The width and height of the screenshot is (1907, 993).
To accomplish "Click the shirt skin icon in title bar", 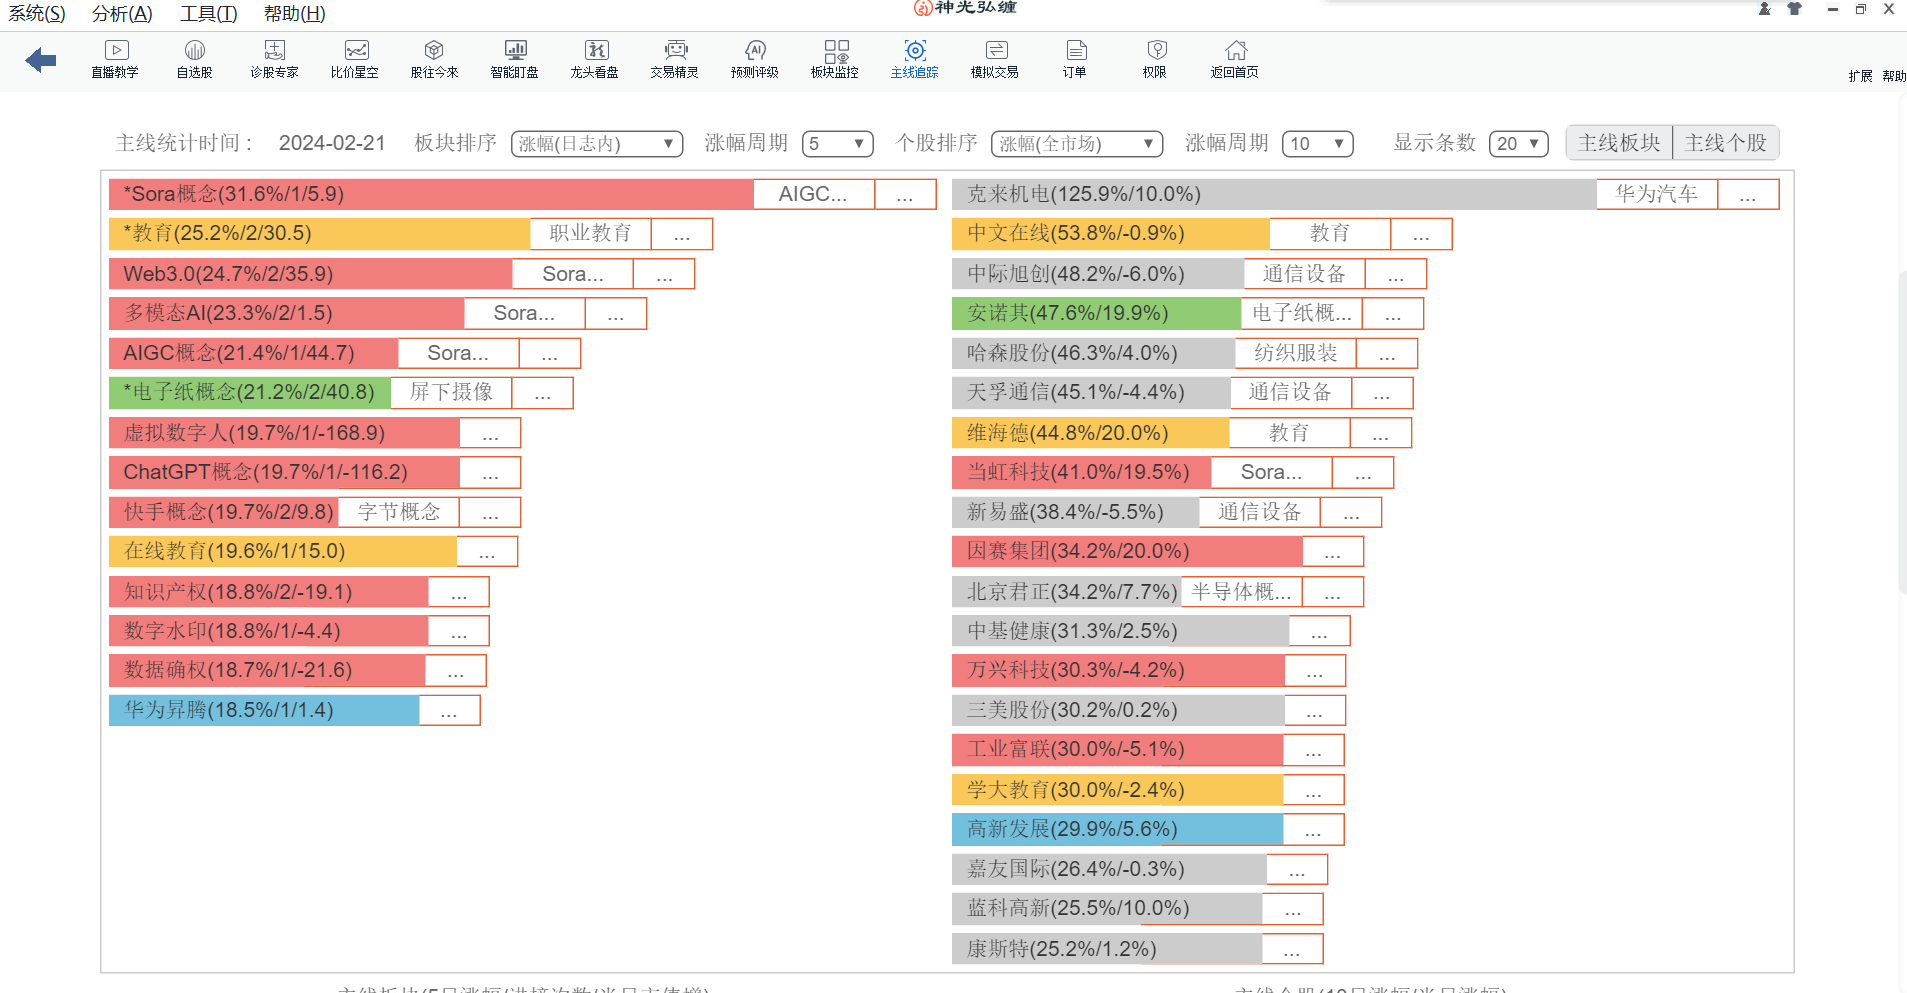I will [1795, 9].
